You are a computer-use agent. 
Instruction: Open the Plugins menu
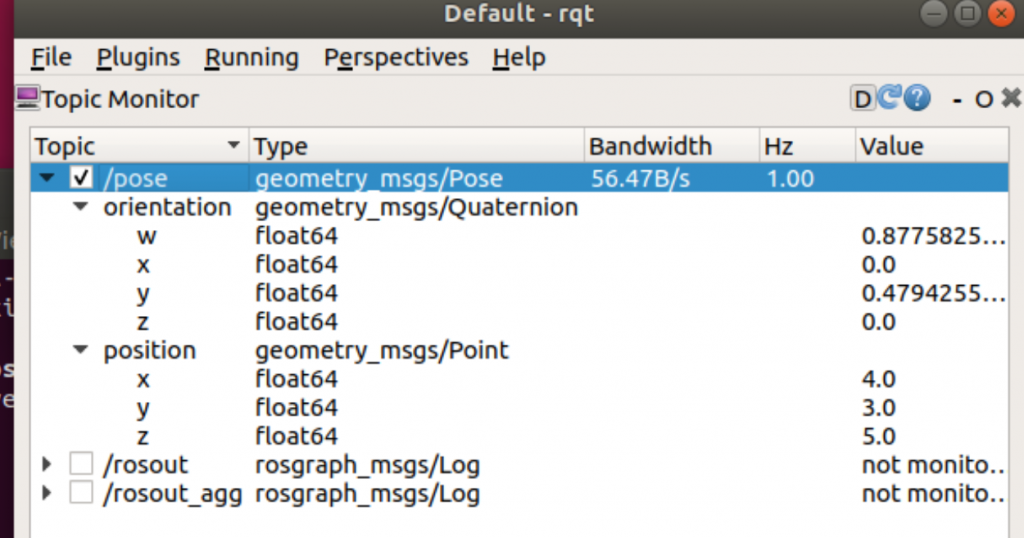click(138, 58)
